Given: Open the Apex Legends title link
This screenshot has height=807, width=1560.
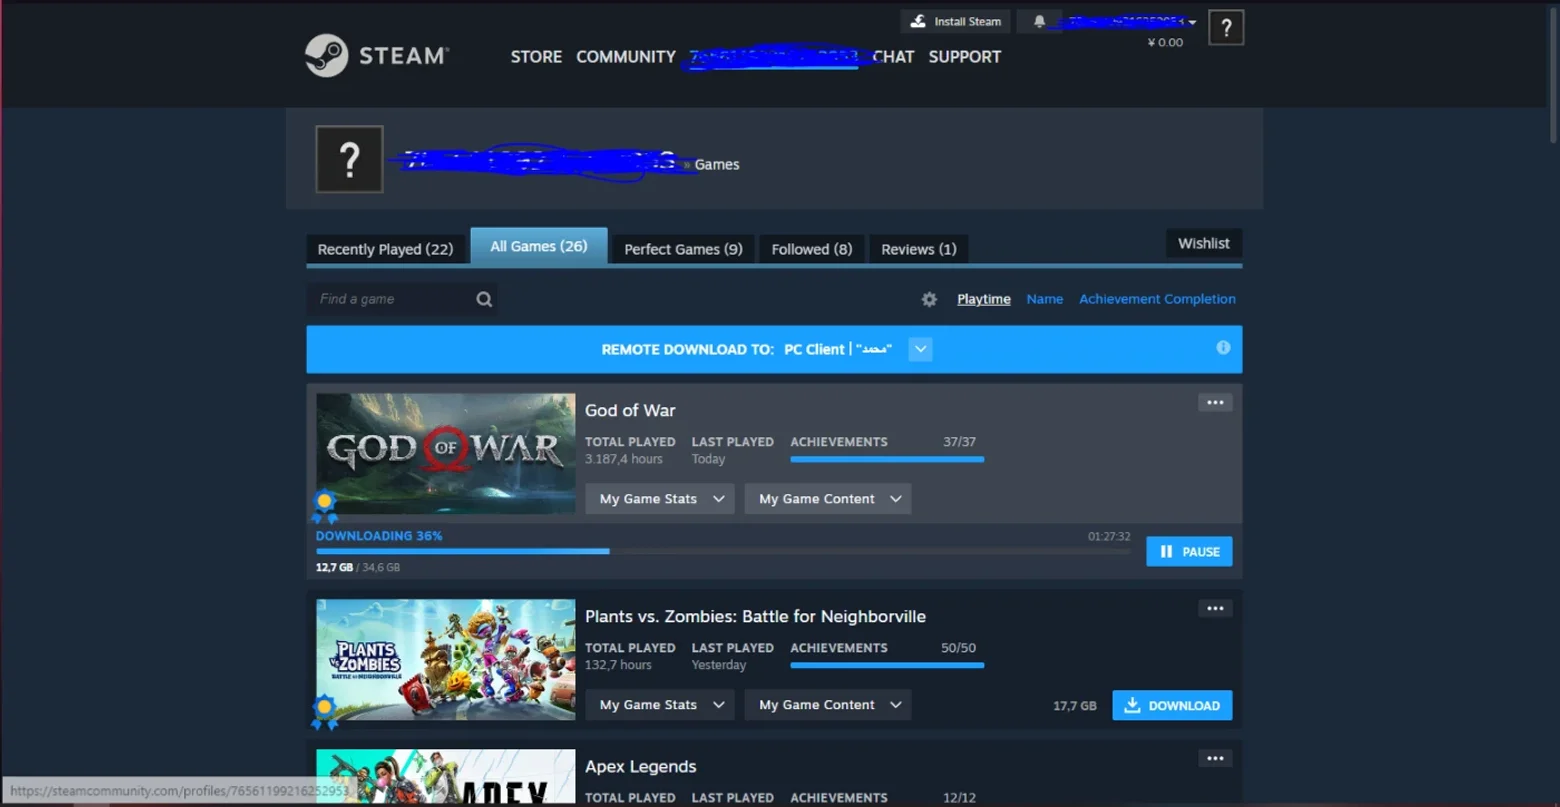Looking at the screenshot, I should click(641, 766).
